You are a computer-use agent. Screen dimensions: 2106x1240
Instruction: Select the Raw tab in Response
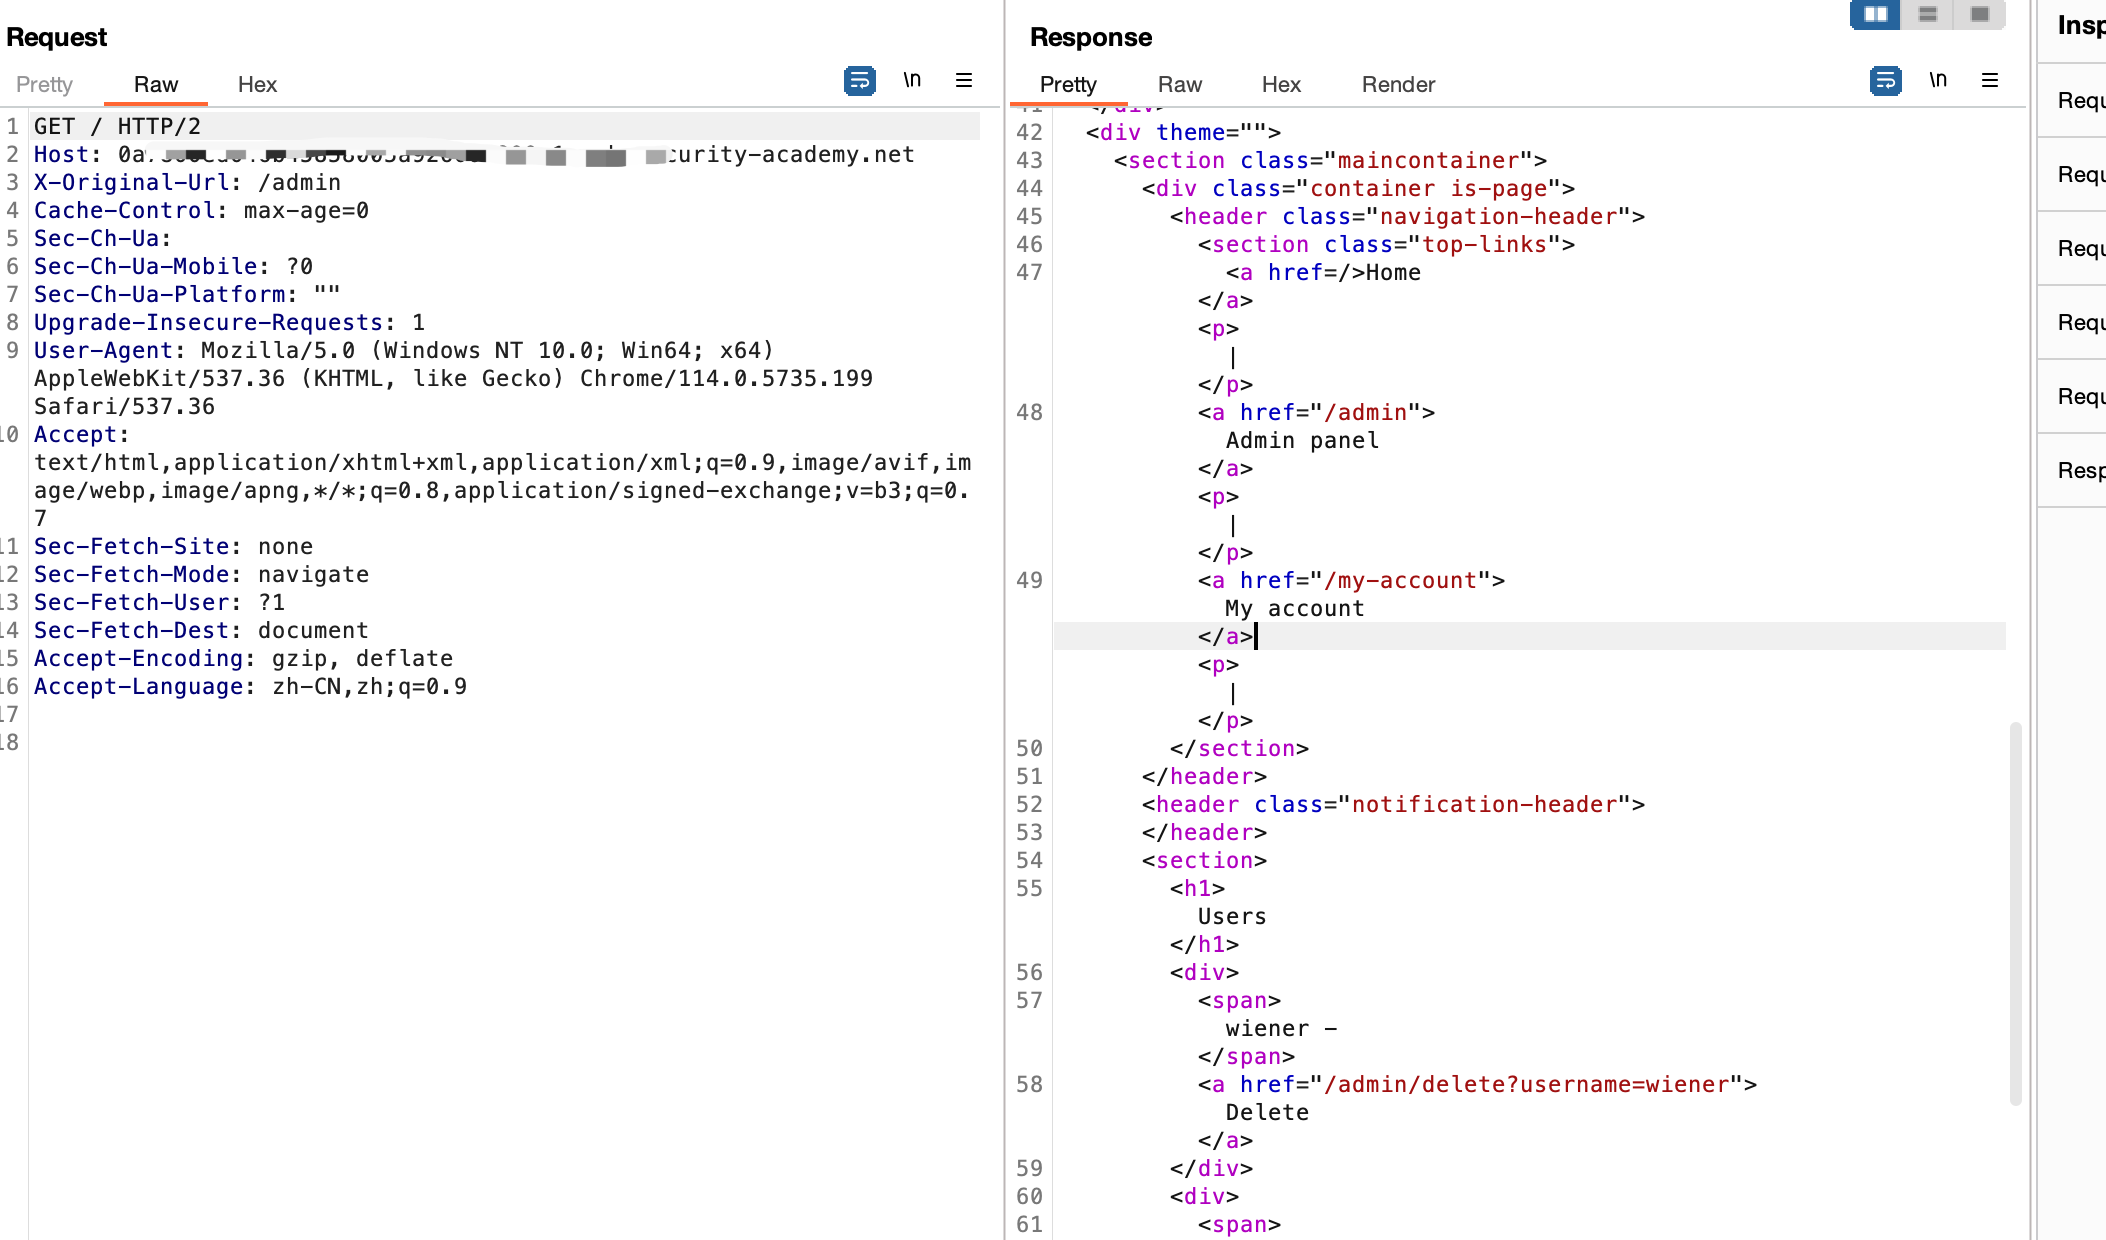point(1181,85)
